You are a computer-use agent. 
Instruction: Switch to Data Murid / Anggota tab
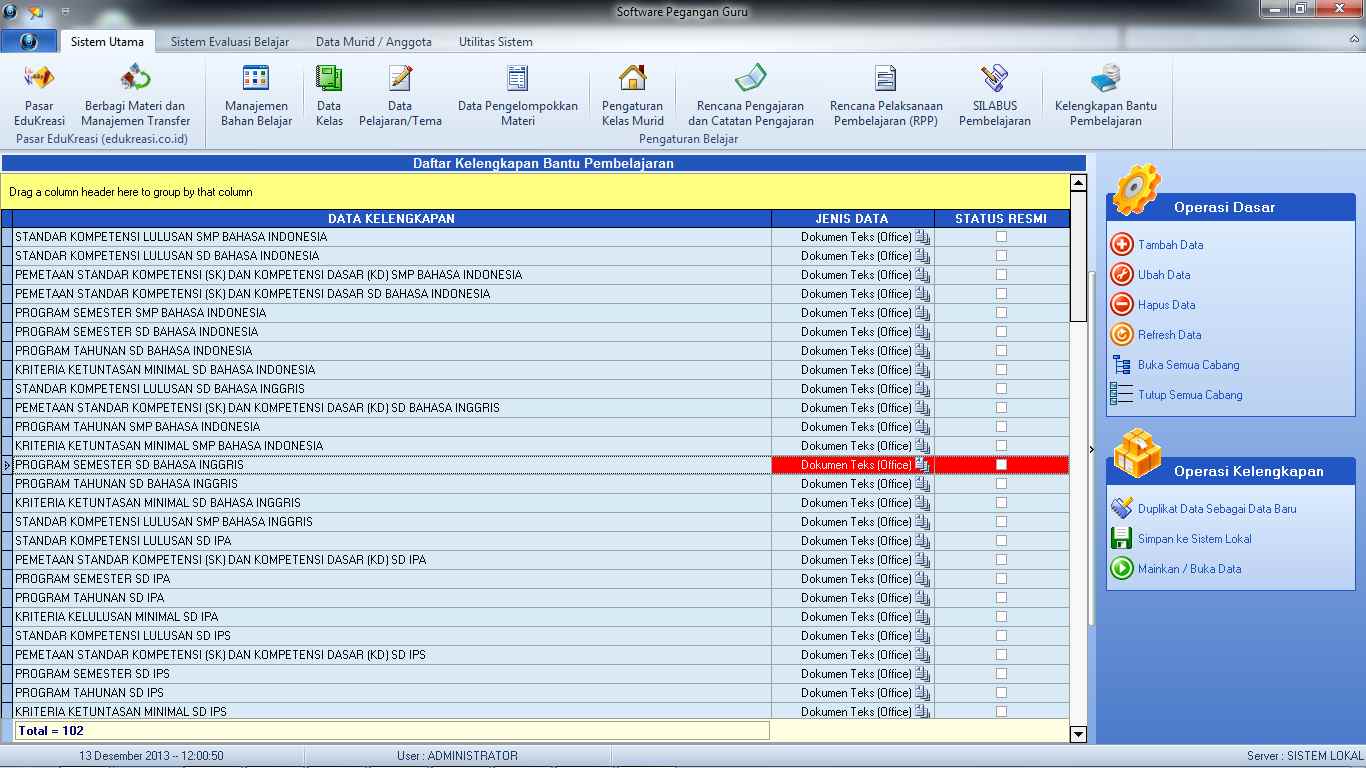coord(374,42)
